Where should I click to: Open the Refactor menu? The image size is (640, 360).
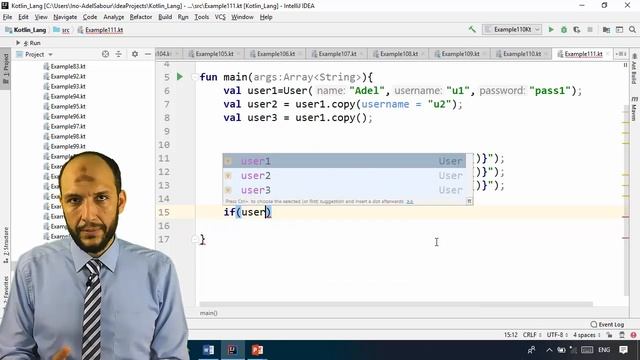coord(141,17)
